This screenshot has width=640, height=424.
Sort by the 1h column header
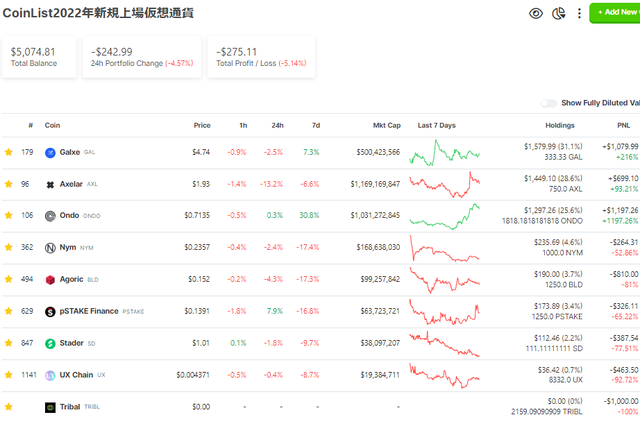pos(243,125)
